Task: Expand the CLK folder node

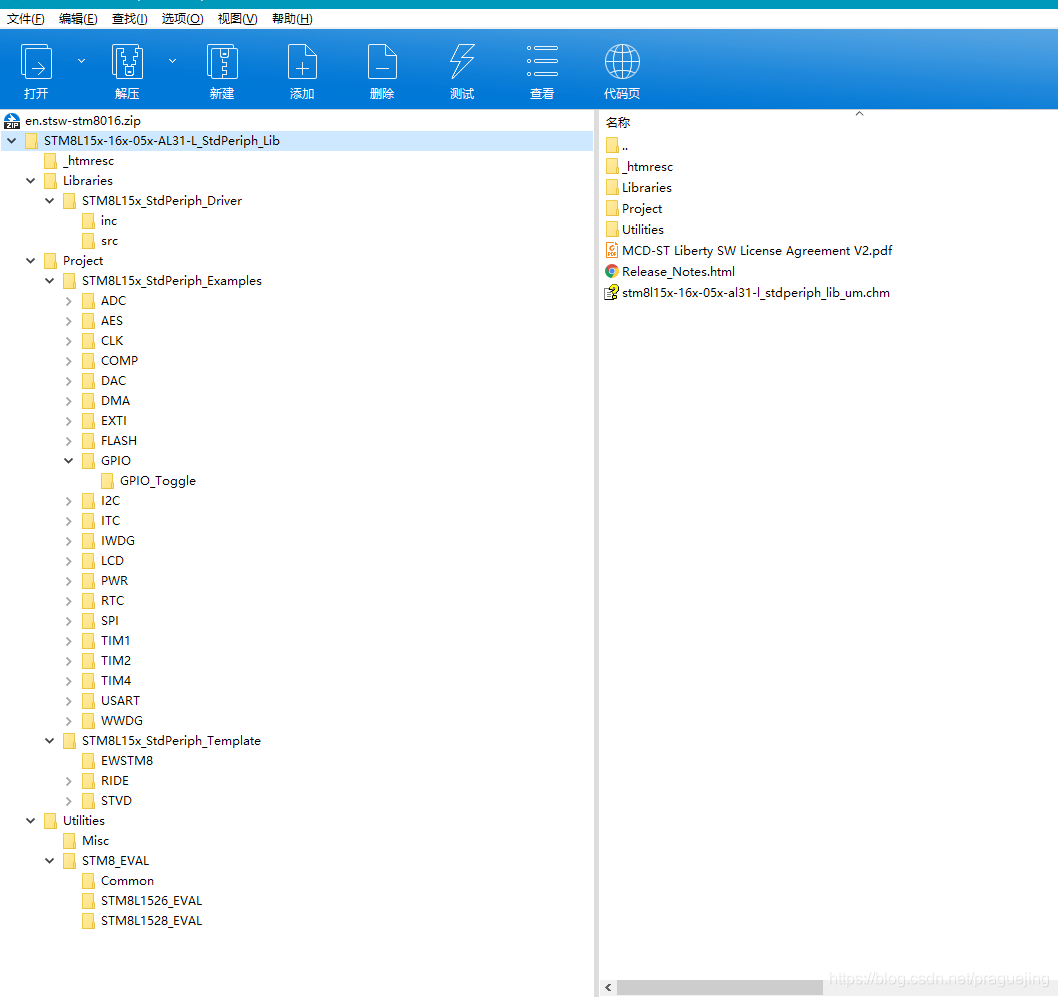Action: click(x=68, y=341)
